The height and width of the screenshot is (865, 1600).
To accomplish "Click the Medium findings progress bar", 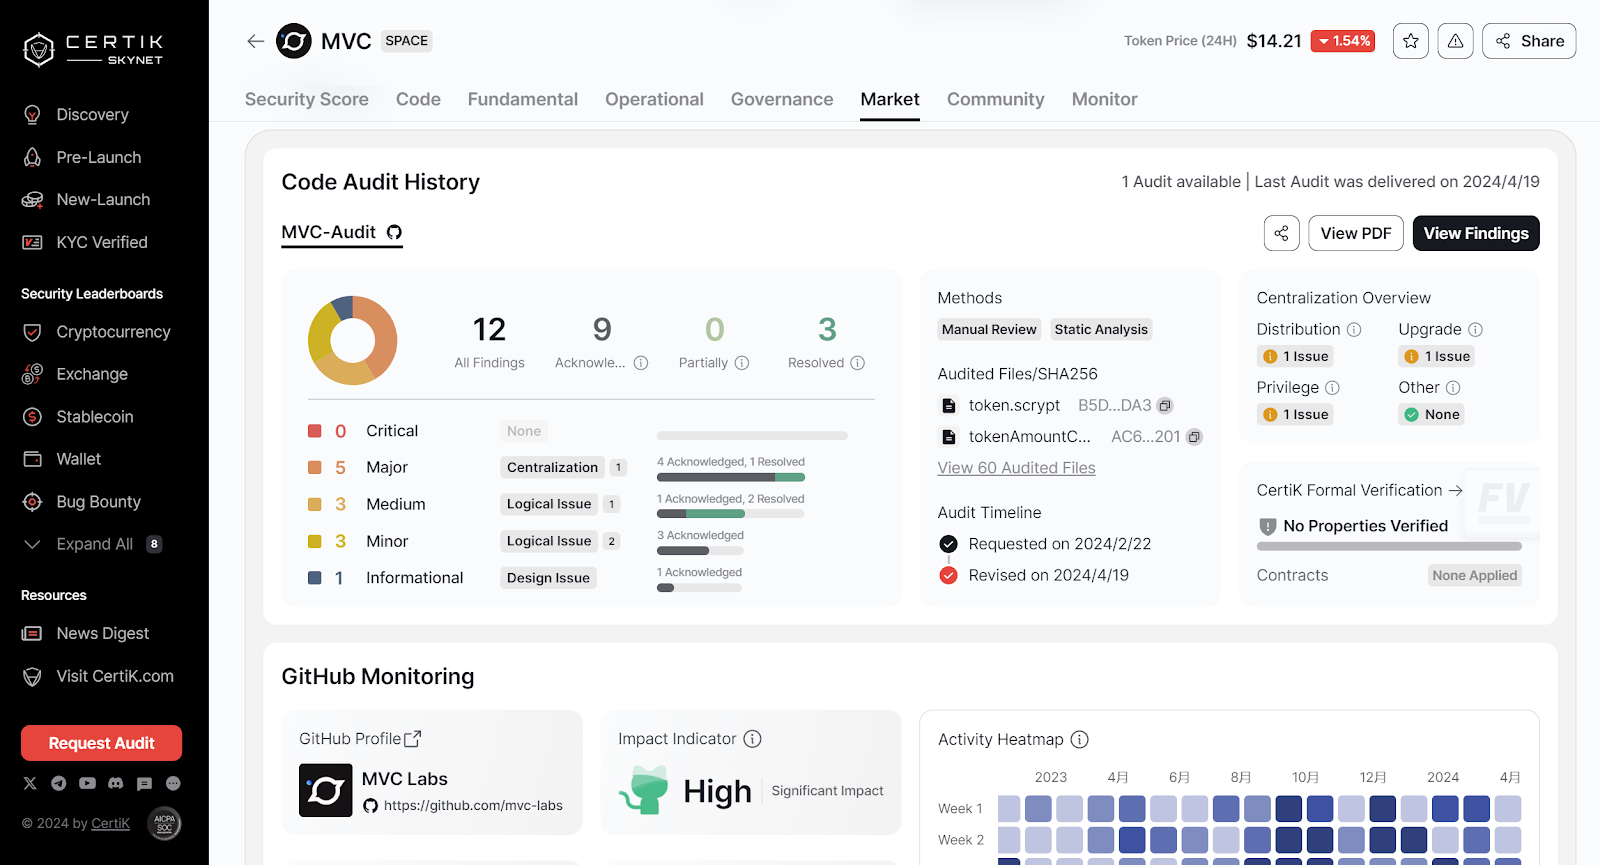I will 731,514.
